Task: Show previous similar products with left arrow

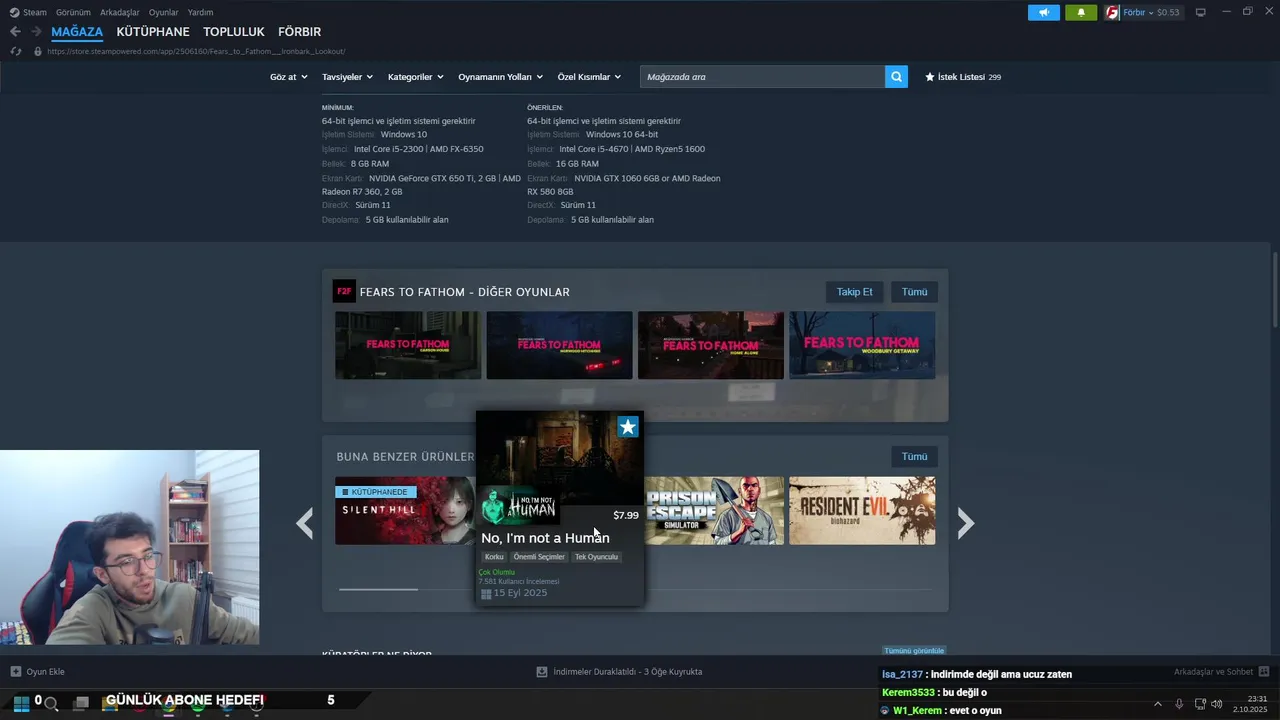Action: click(x=305, y=523)
